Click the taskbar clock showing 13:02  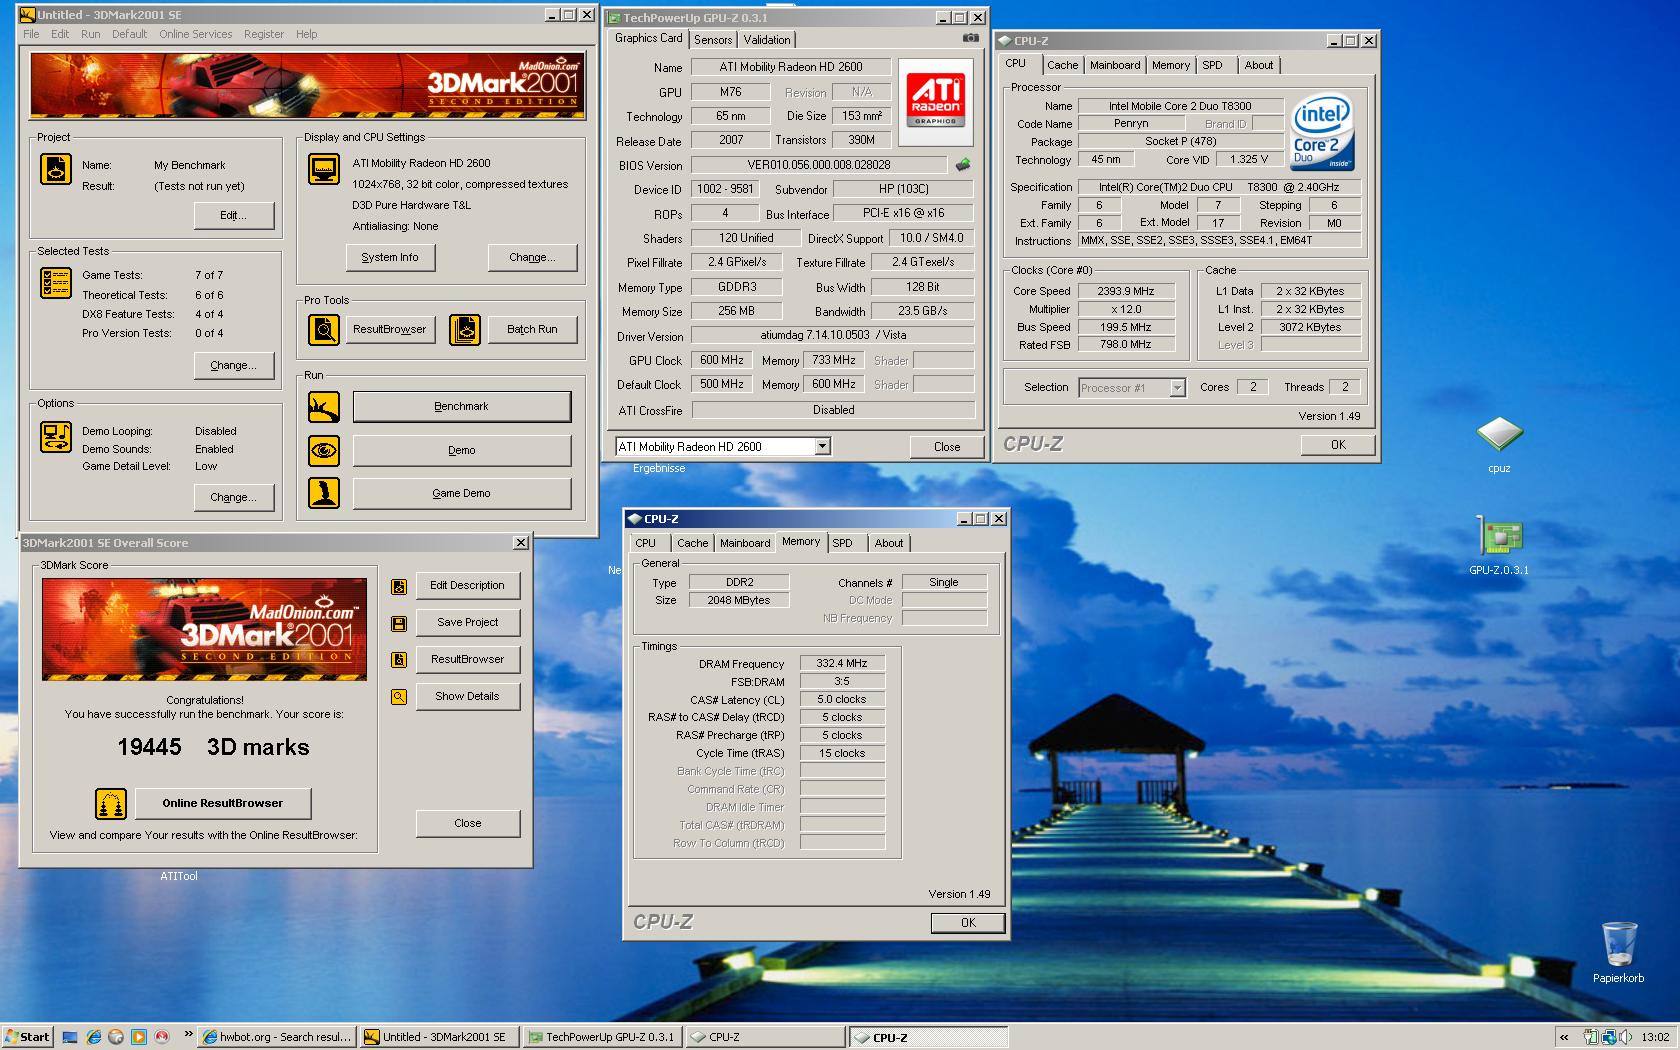pos(1655,1037)
